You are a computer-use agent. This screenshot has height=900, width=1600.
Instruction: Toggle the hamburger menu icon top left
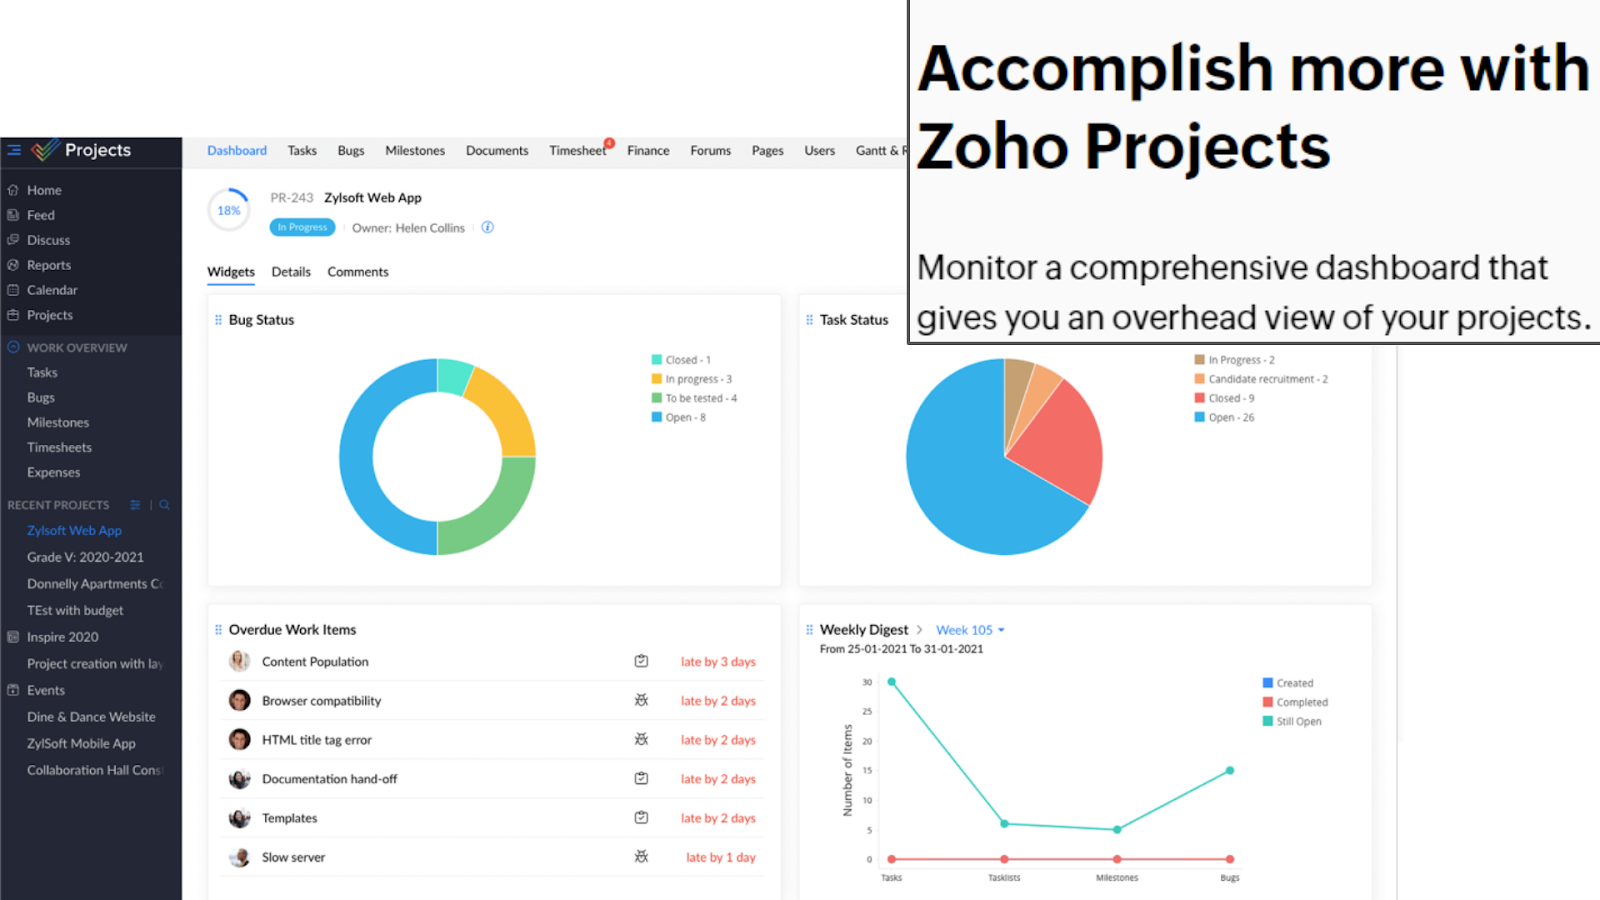(13, 150)
